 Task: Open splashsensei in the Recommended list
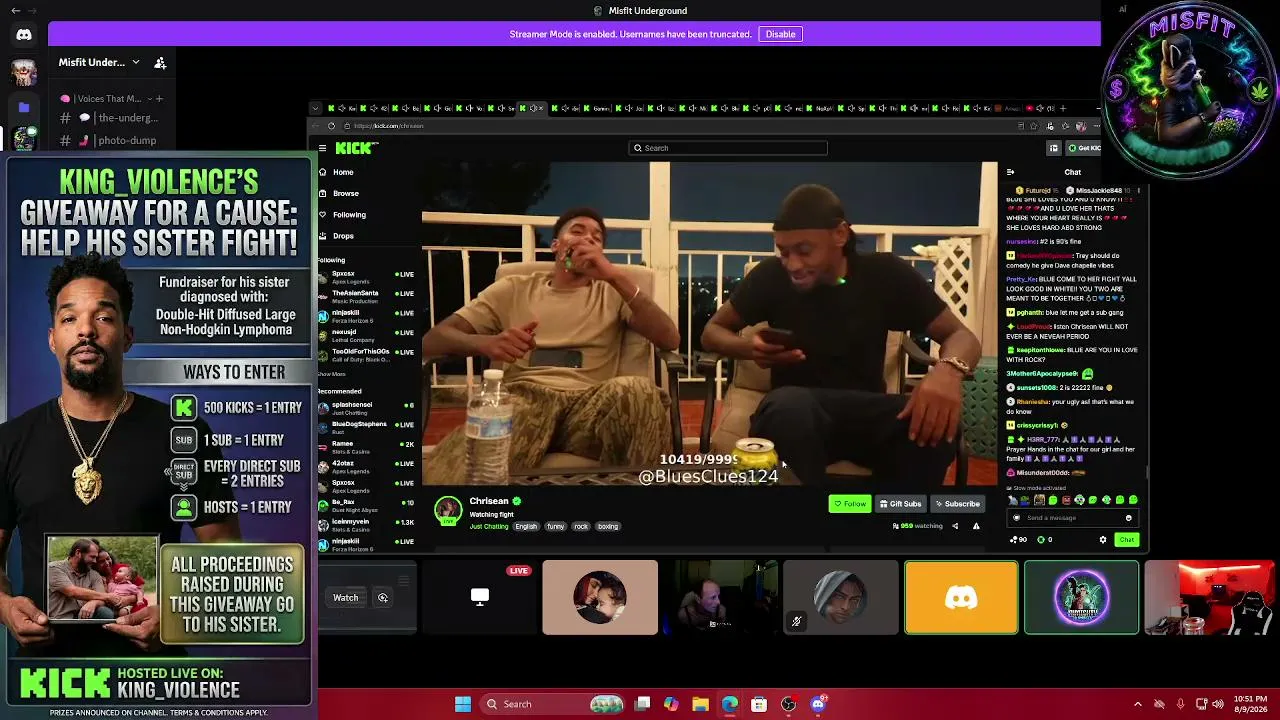[x=365, y=408]
